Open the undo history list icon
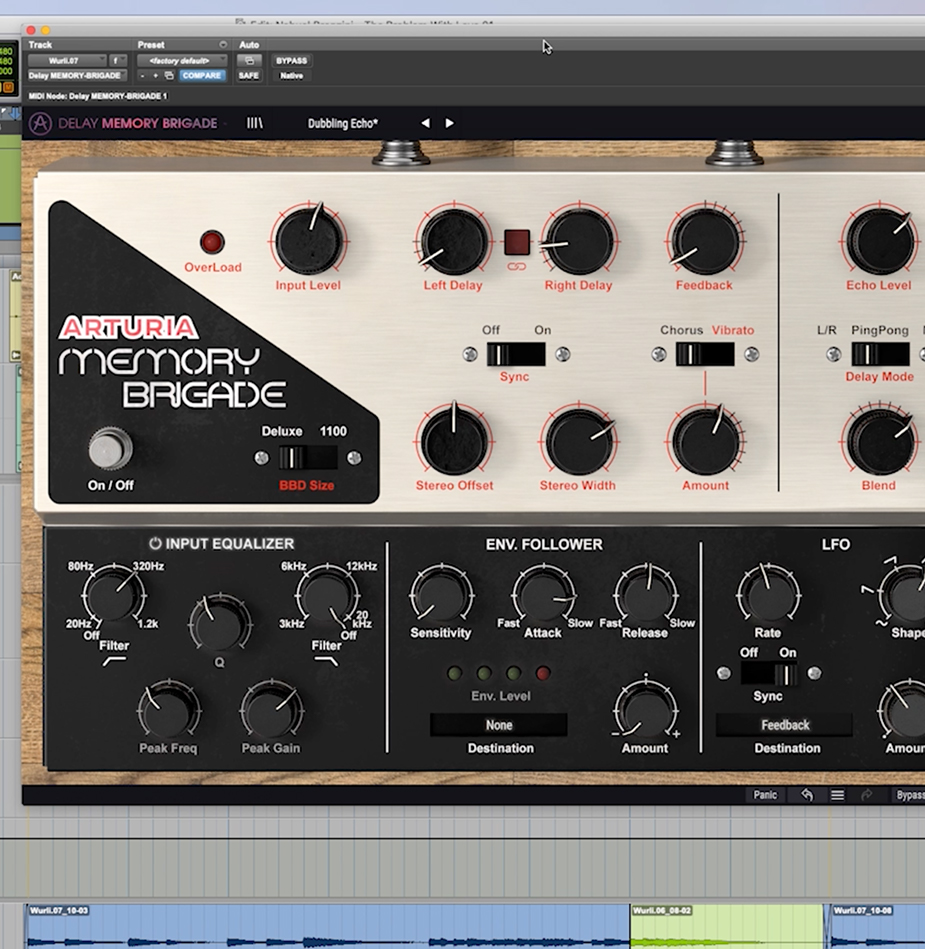Viewport: 925px width, 949px height. (837, 795)
